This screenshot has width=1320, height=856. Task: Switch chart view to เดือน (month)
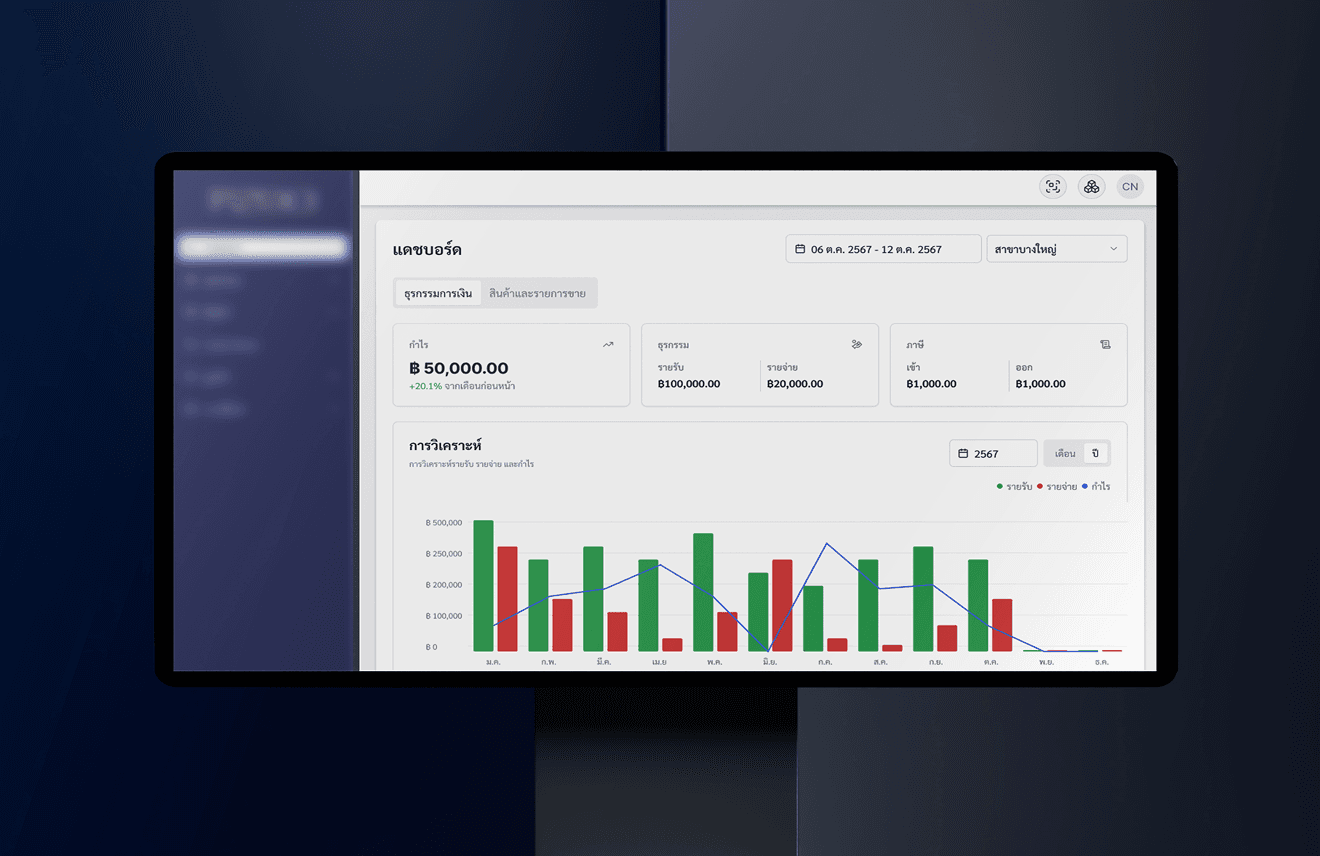pyautogui.click(x=1065, y=454)
